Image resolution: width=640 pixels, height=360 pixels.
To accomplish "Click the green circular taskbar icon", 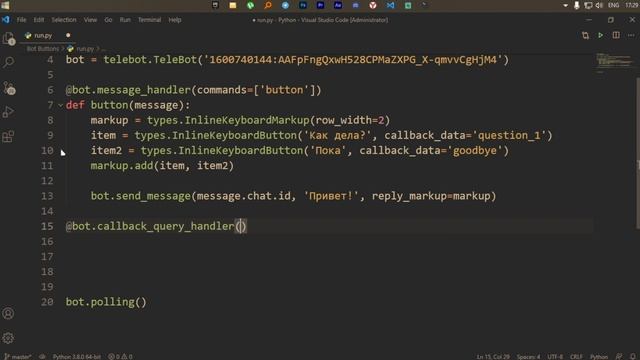I will [x=250, y=5].
